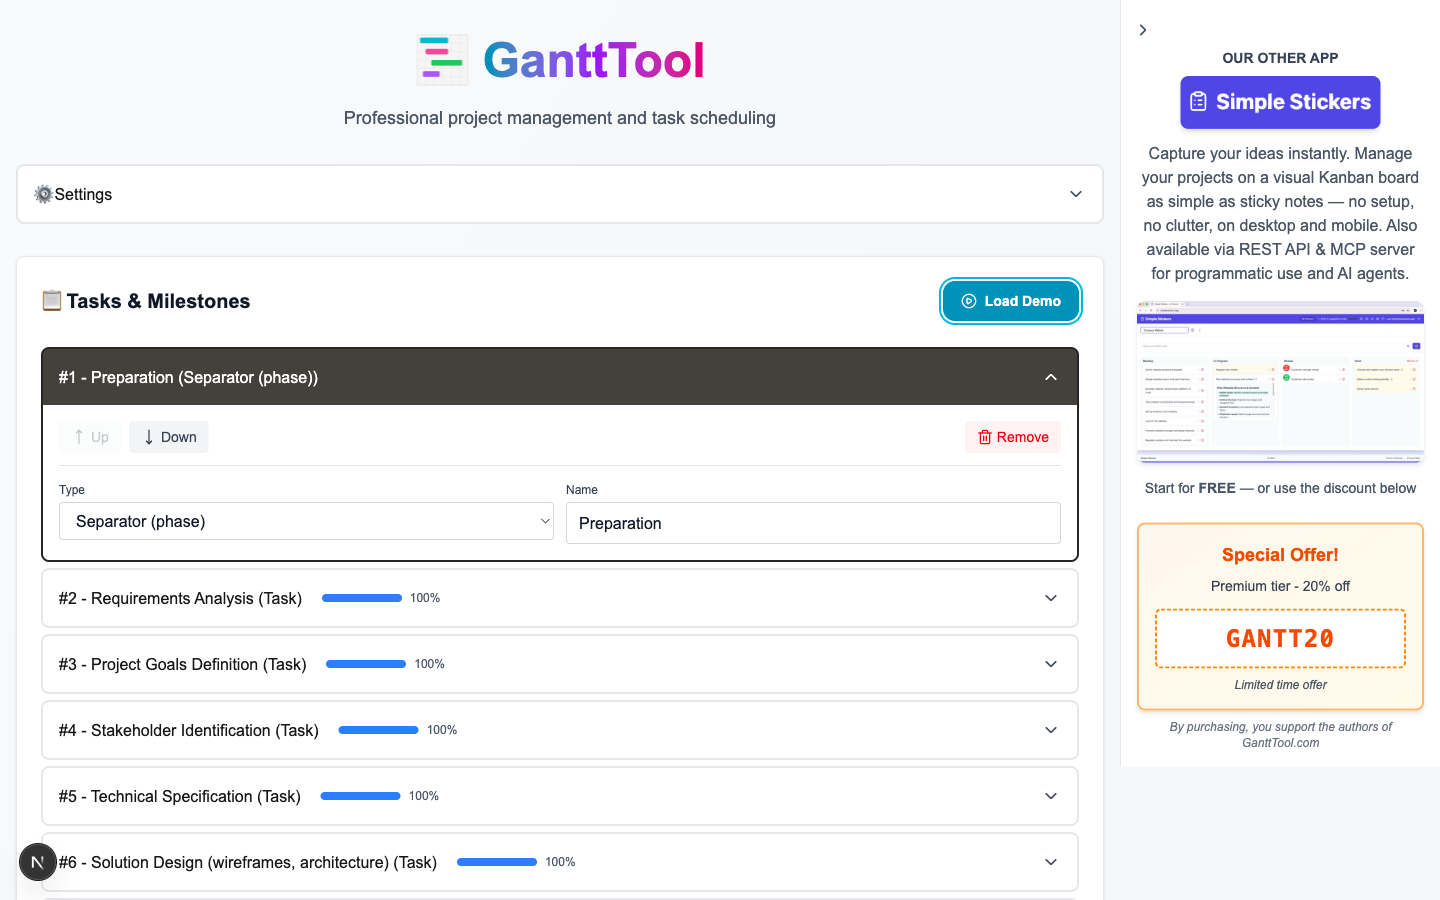Click the Limited time offer text
The height and width of the screenshot is (900, 1440).
click(x=1280, y=685)
